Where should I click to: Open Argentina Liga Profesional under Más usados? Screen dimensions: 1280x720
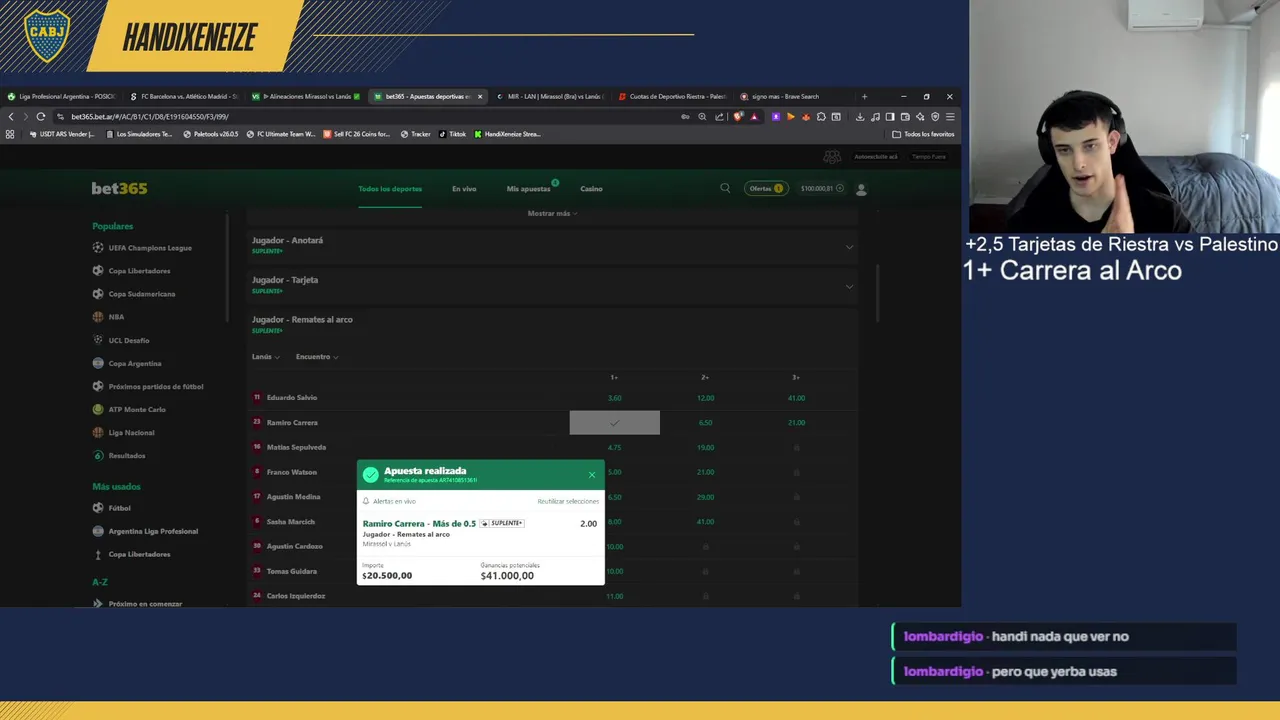[x=153, y=531]
